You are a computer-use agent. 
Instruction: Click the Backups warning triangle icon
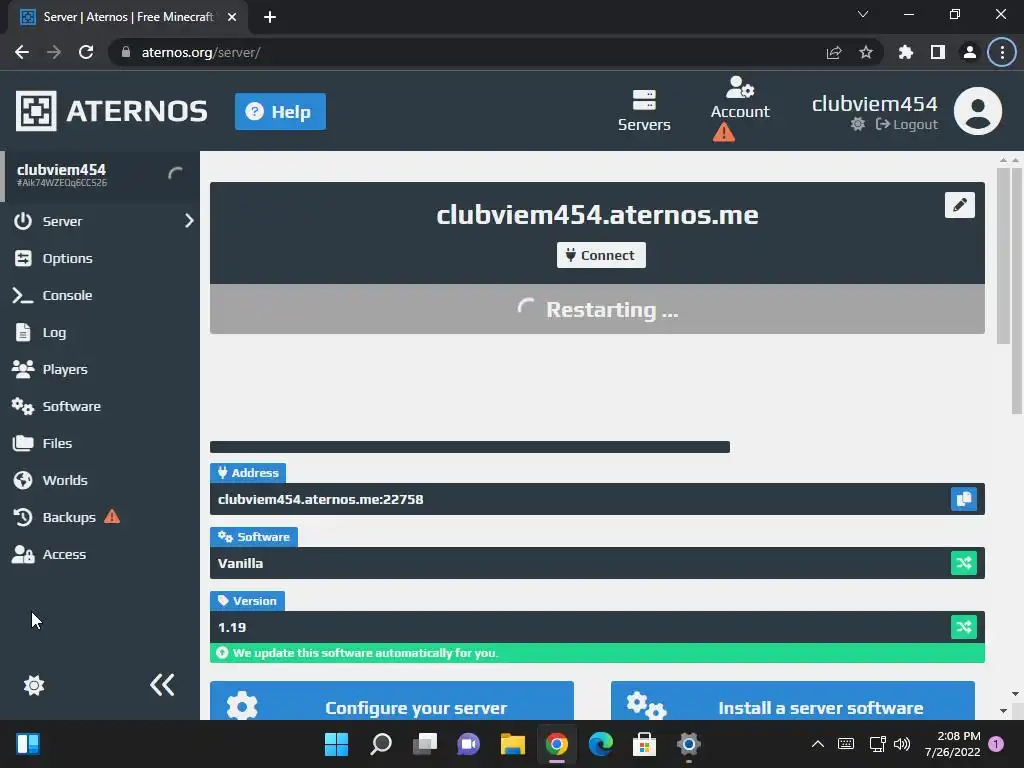(x=112, y=517)
